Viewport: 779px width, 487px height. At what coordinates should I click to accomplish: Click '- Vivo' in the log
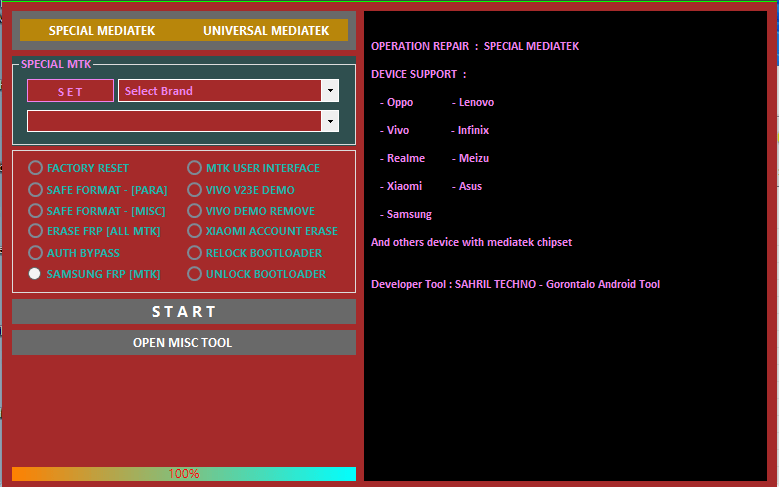[x=394, y=130]
